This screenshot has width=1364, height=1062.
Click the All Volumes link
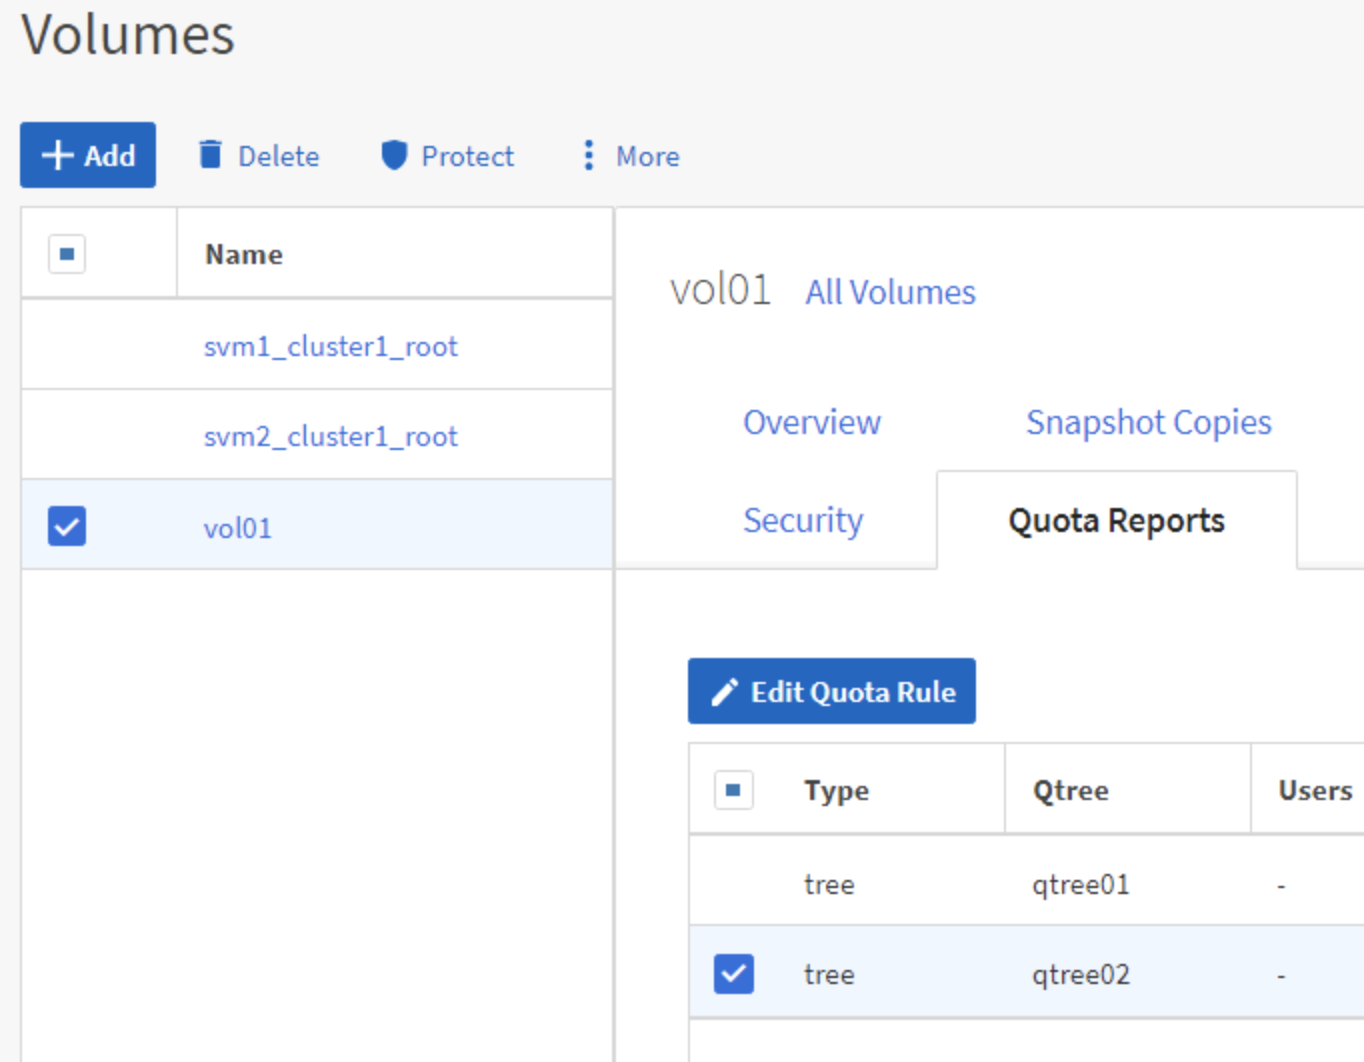tap(890, 293)
